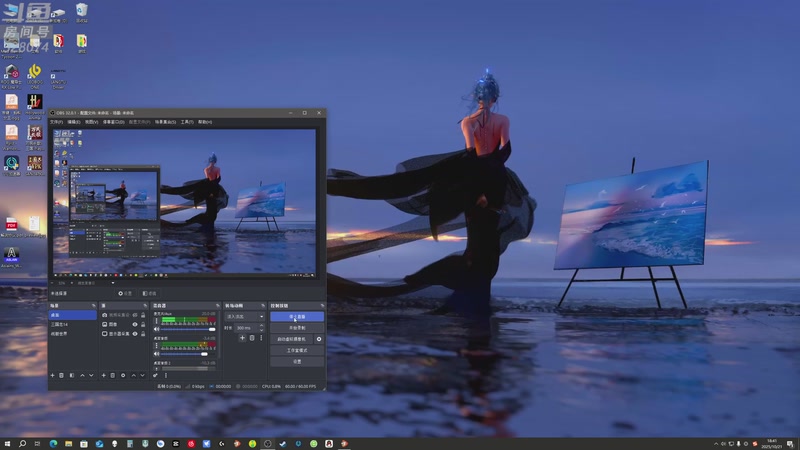The height and width of the screenshot is (450, 800).
Task: Select the second scene in Scenes list
Action: pyautogui.click(x=72, y=324)
